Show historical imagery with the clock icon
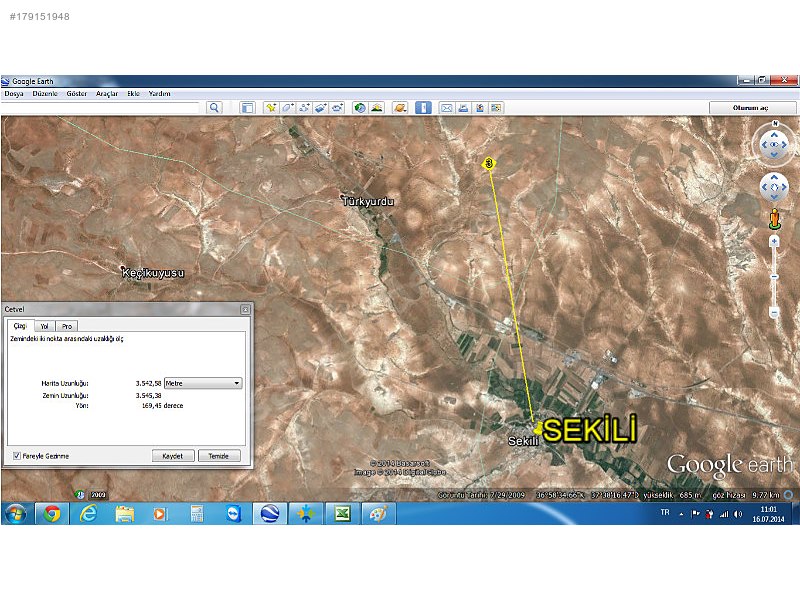Image resolution: width=800 pixels, height=600 pixels. (x=360, y=108)
